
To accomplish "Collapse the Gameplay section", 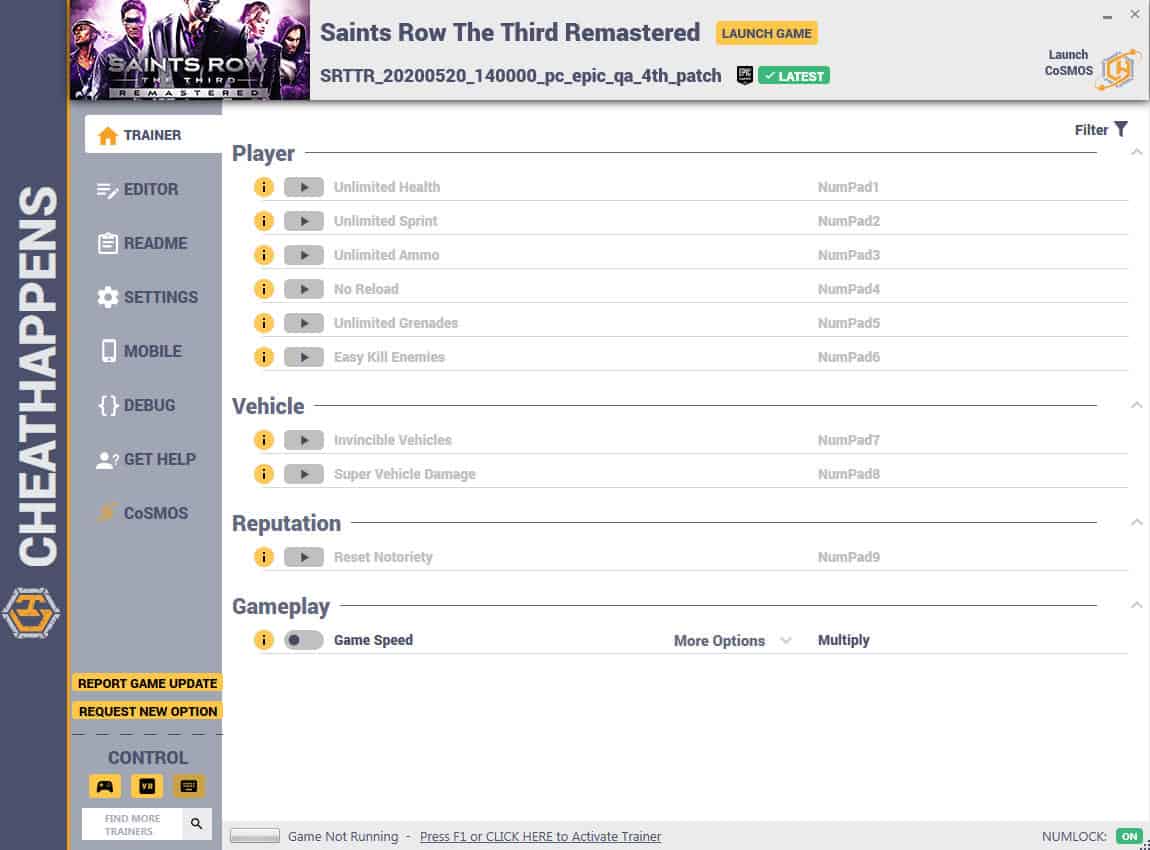I will pyautogui.click(x=1136, y=606).
